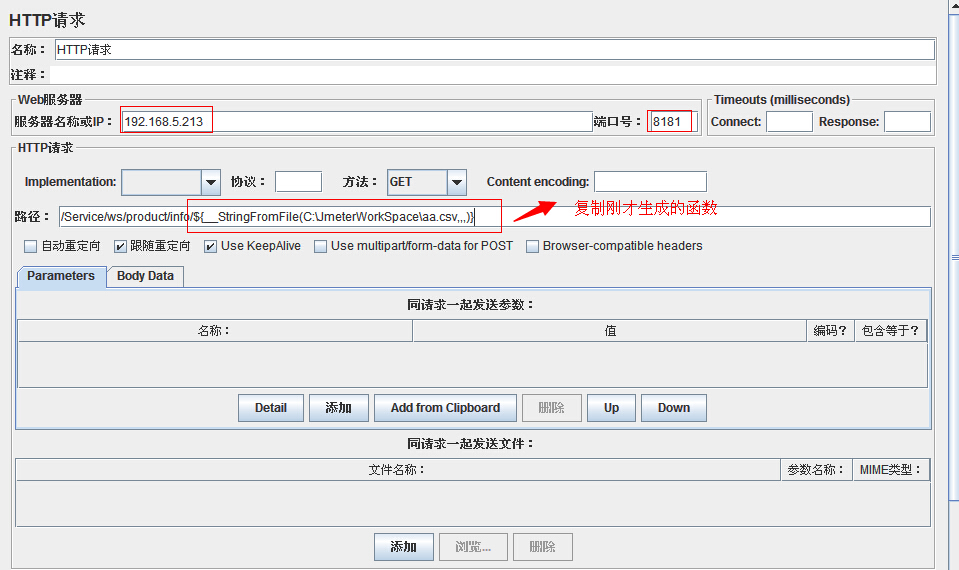Switch to the Body Data tab
959x570 pixels.
click(x=146, y=276)
